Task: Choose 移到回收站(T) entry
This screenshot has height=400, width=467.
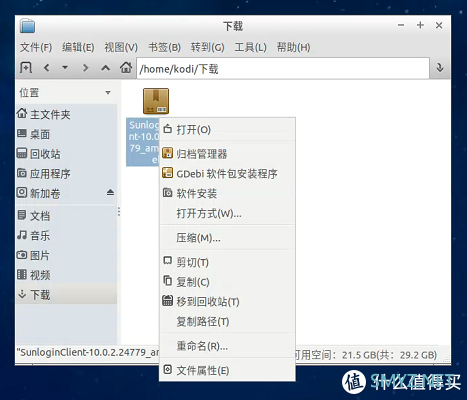Action: pyautogui.click(x=227, y=301)
